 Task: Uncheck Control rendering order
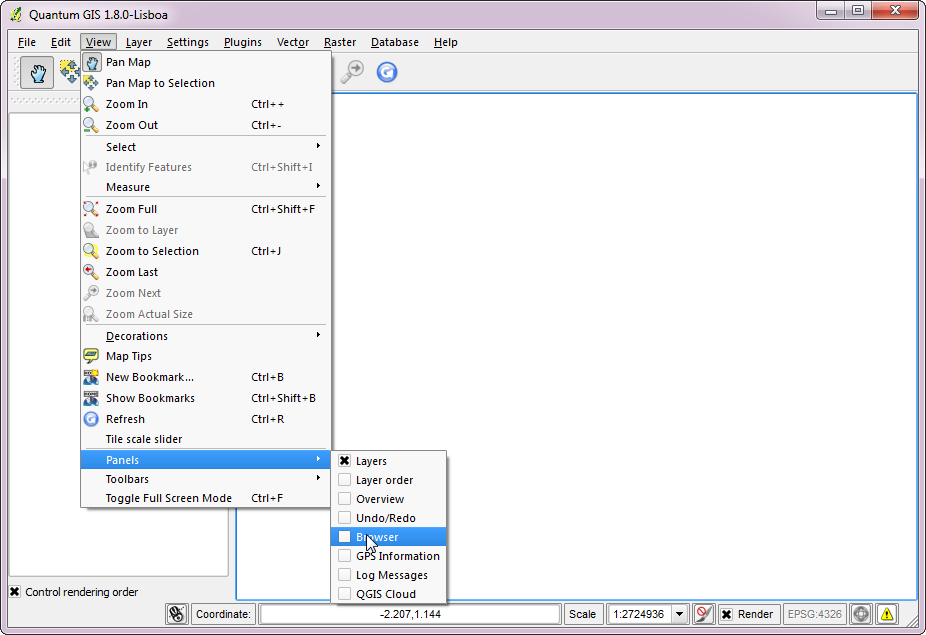(15, 592)
